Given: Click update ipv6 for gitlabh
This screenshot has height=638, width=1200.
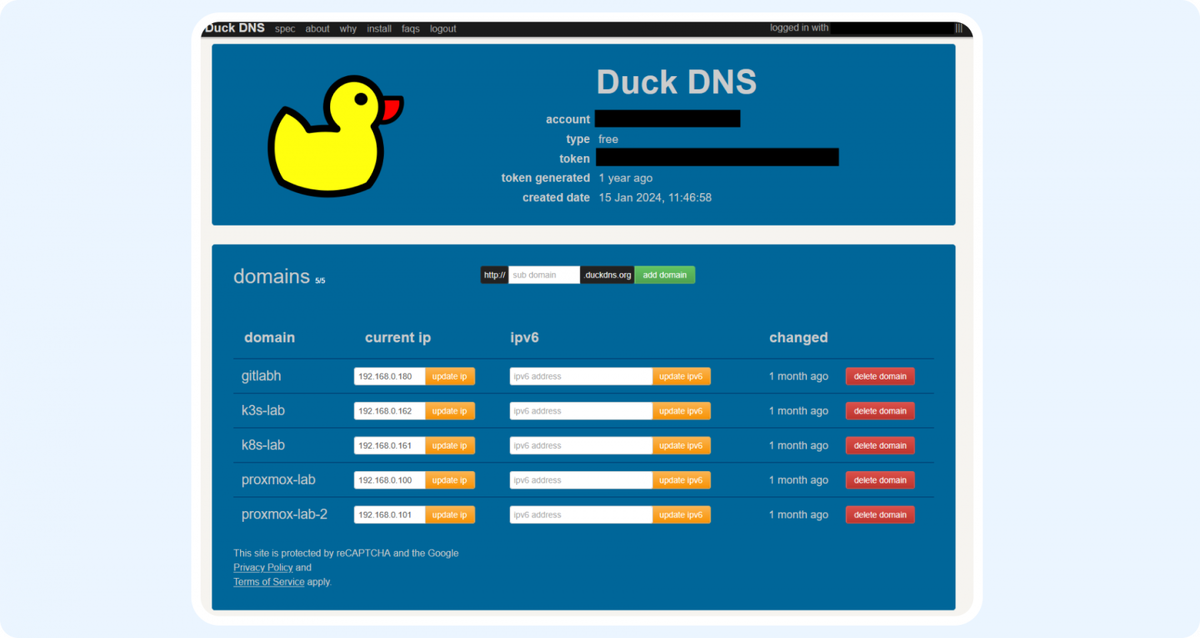Looking at the screenshot, I should (x=682, y=377).
